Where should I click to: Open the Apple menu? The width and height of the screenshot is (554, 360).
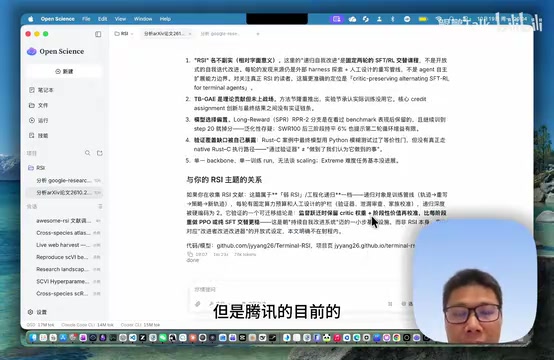pyautogui.click(x=31, y=19)
